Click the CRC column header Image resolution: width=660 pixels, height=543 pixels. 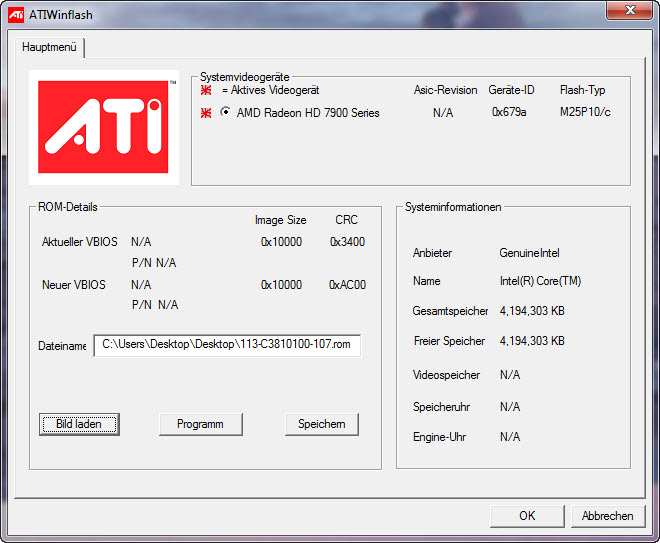[346, 220]
